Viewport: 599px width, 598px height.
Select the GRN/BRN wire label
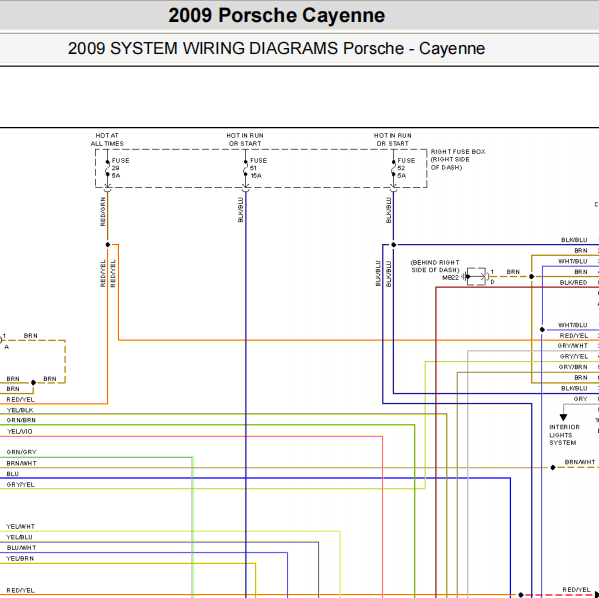(21, 420)
